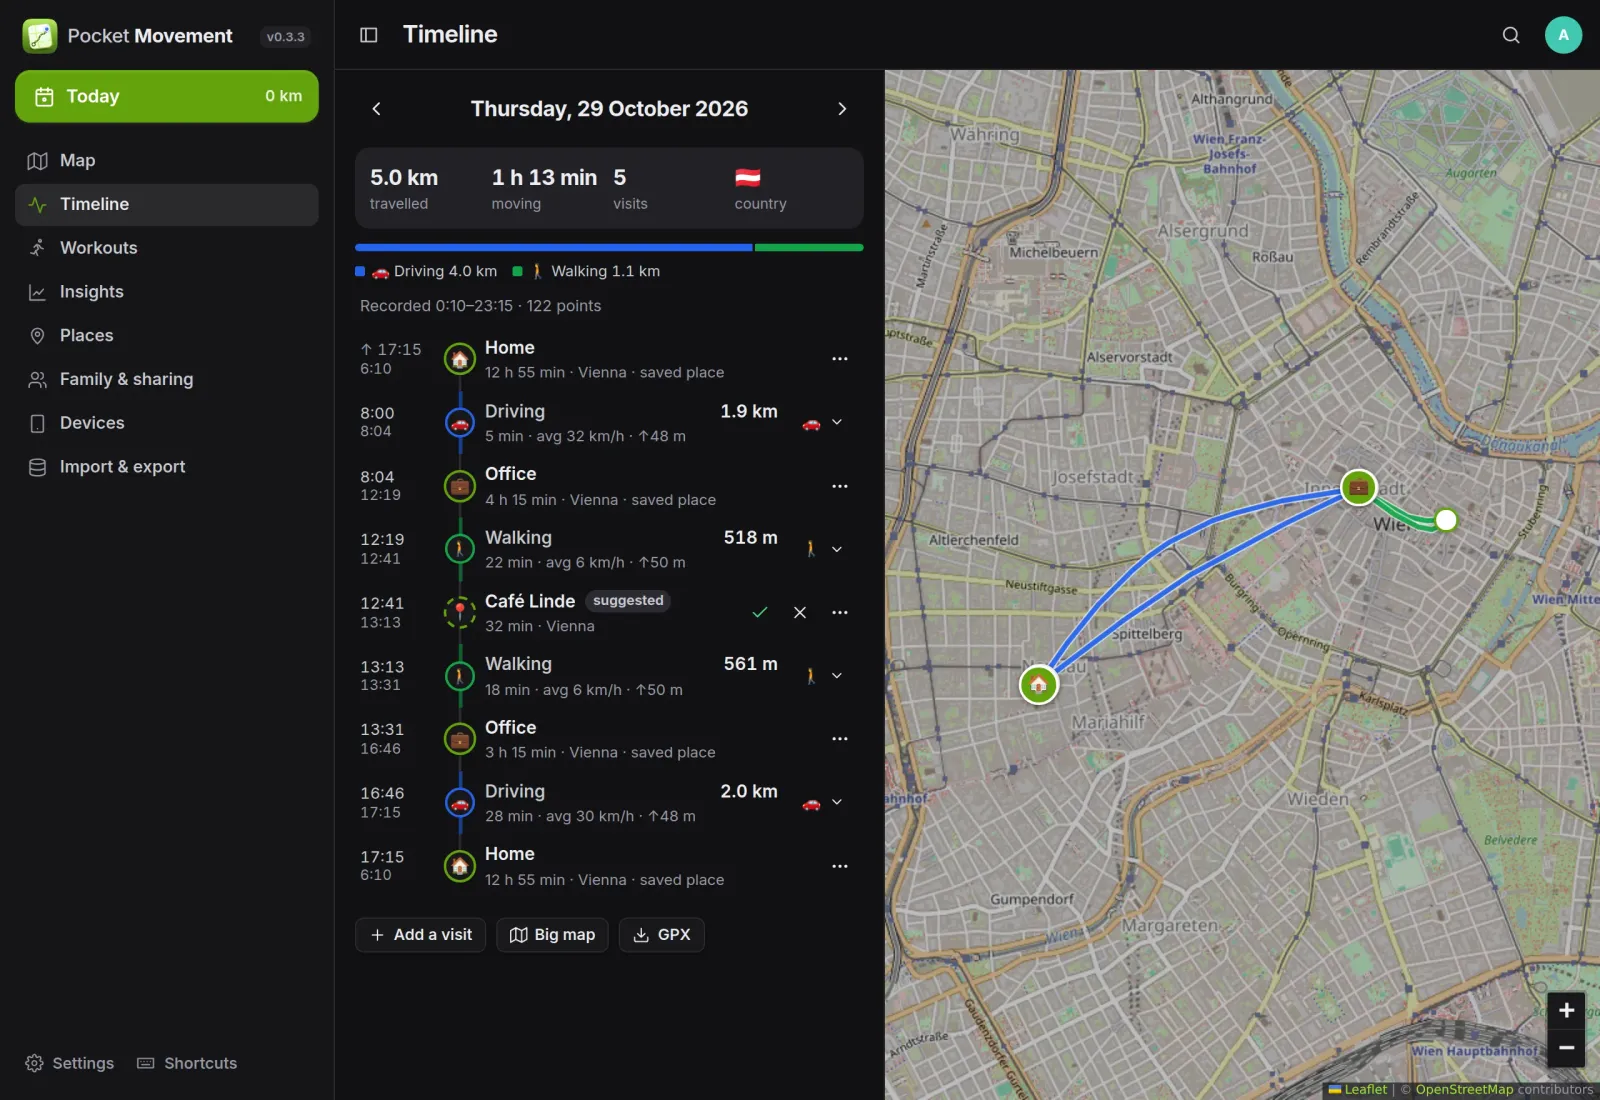Click the Pocket Movement app logo
This screenshot has width=1600, height=1100.
point(40,36)
